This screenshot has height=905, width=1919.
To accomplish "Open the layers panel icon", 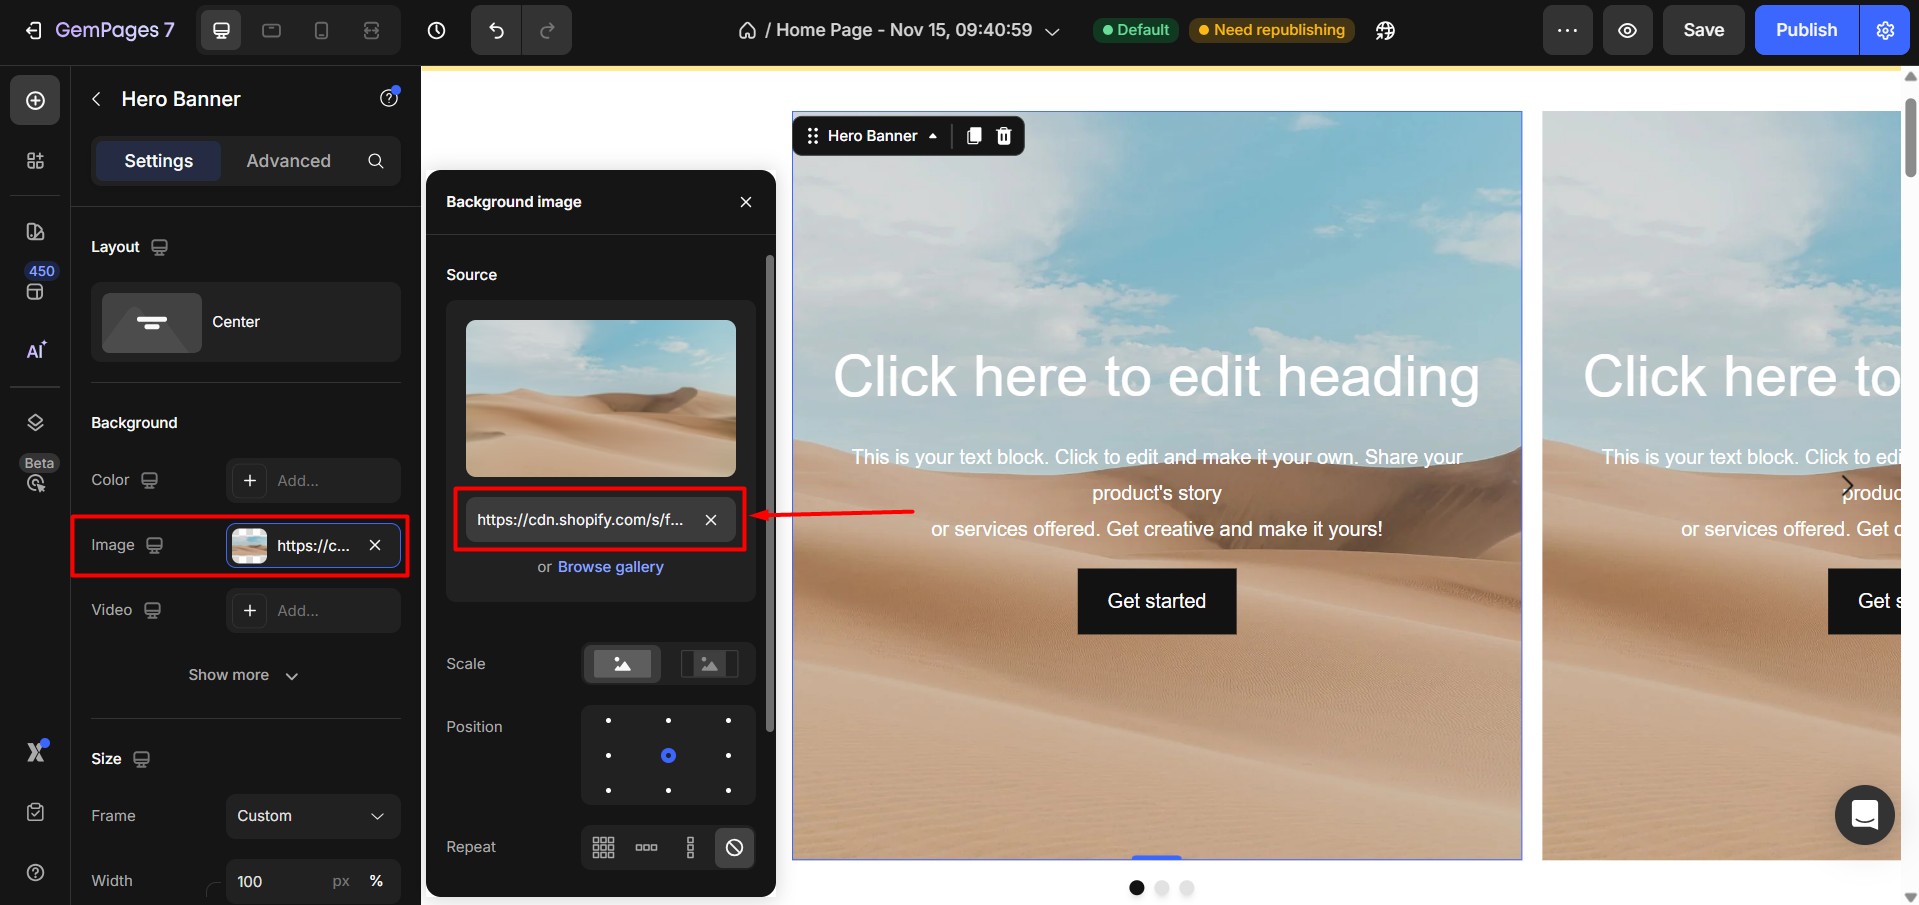I will [x=35, y=423].
